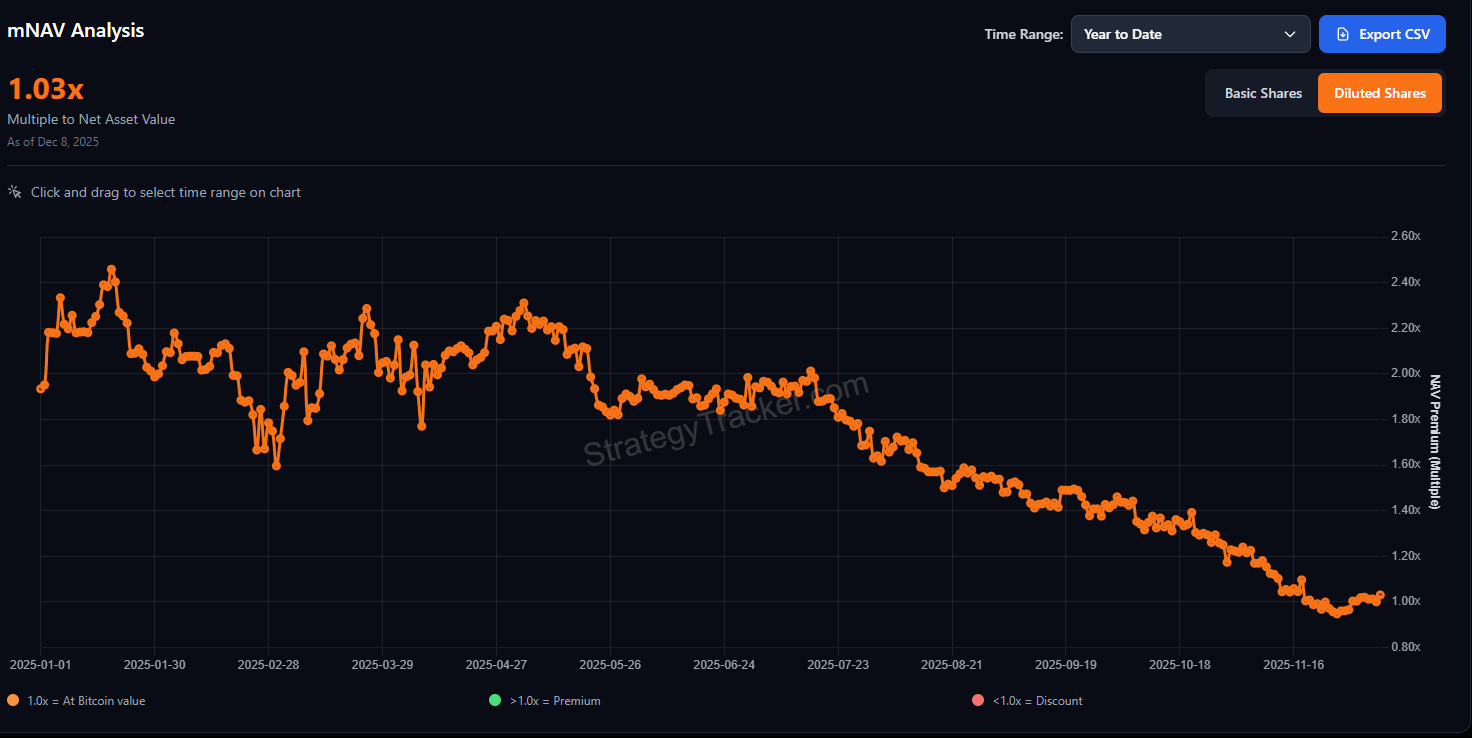Switch to Basic Shares
The width and height of the screenshot is (1472, 738).
(1263, 92)
